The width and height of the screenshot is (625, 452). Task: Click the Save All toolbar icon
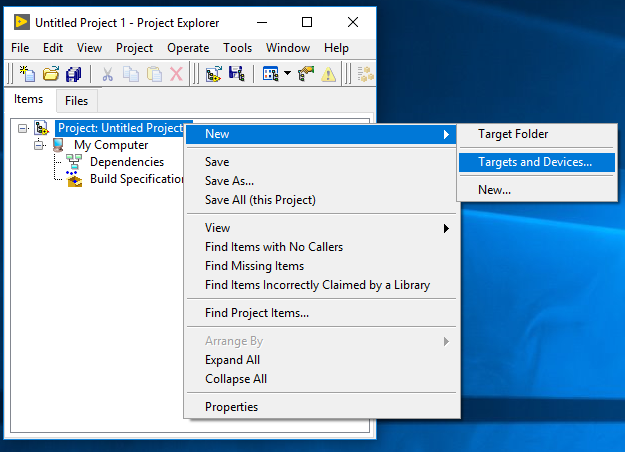74,74
